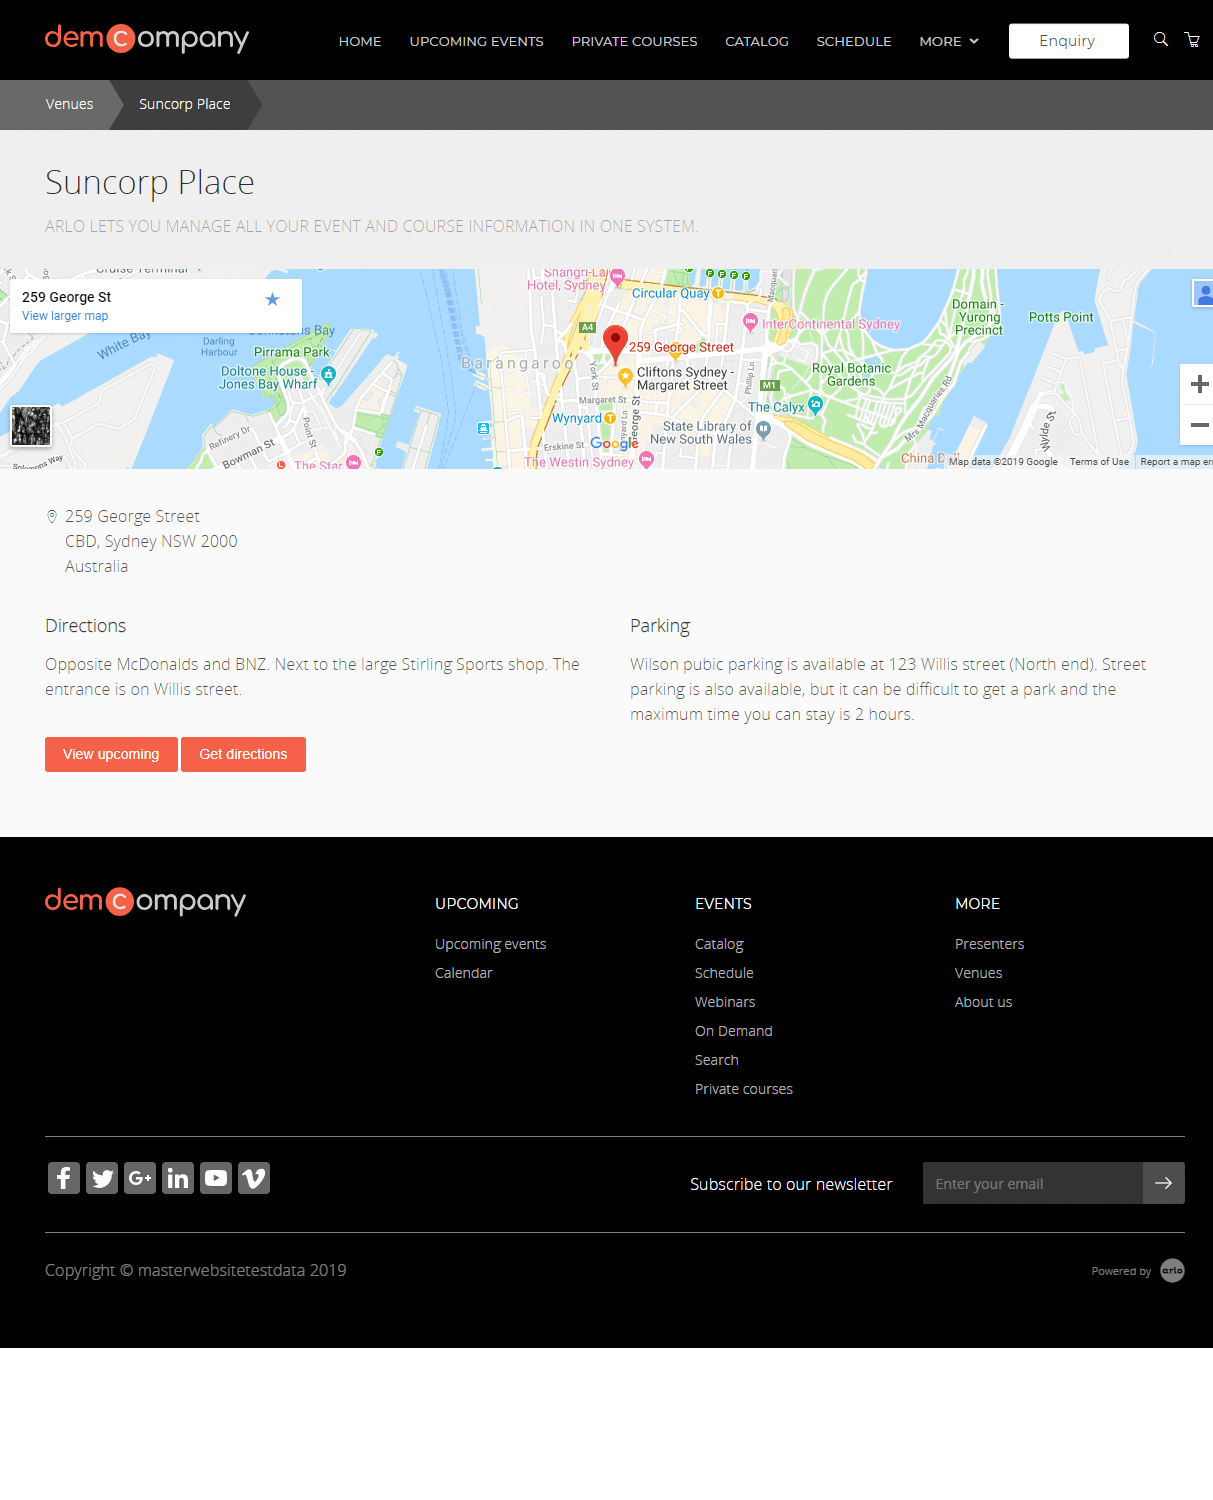Click the red 259 George Street map pin
This screenshot has width=1213, height=1500.
coord(615,343)
